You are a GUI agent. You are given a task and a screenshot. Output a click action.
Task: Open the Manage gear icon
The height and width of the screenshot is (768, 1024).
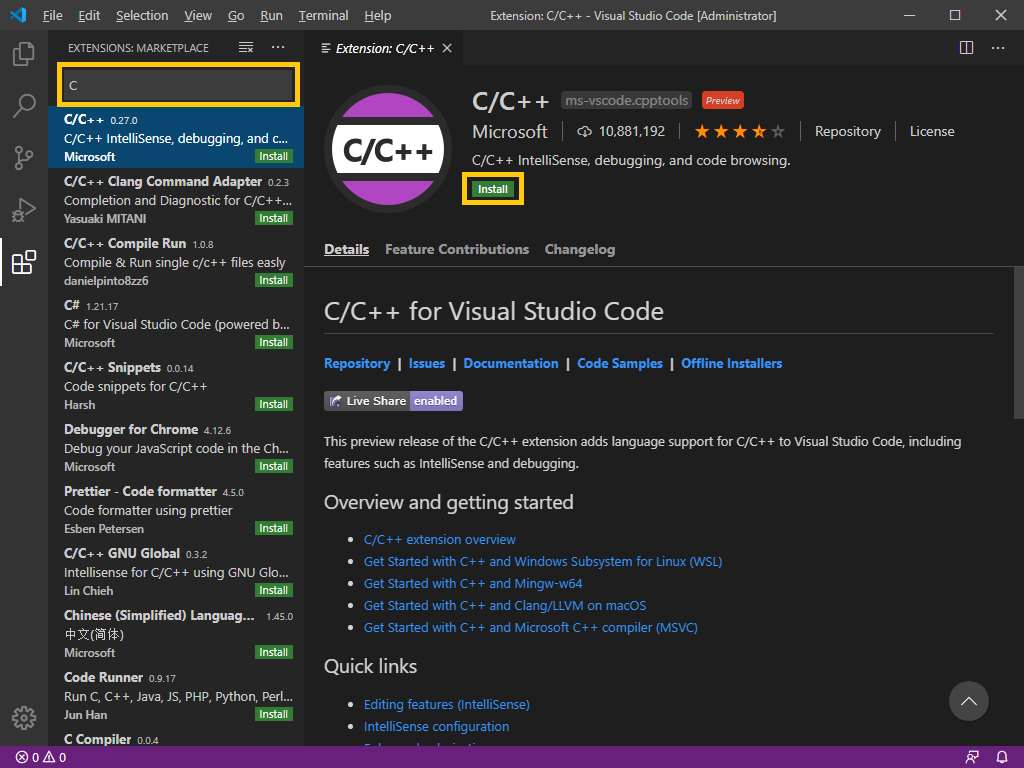click(x=24, y=718)
